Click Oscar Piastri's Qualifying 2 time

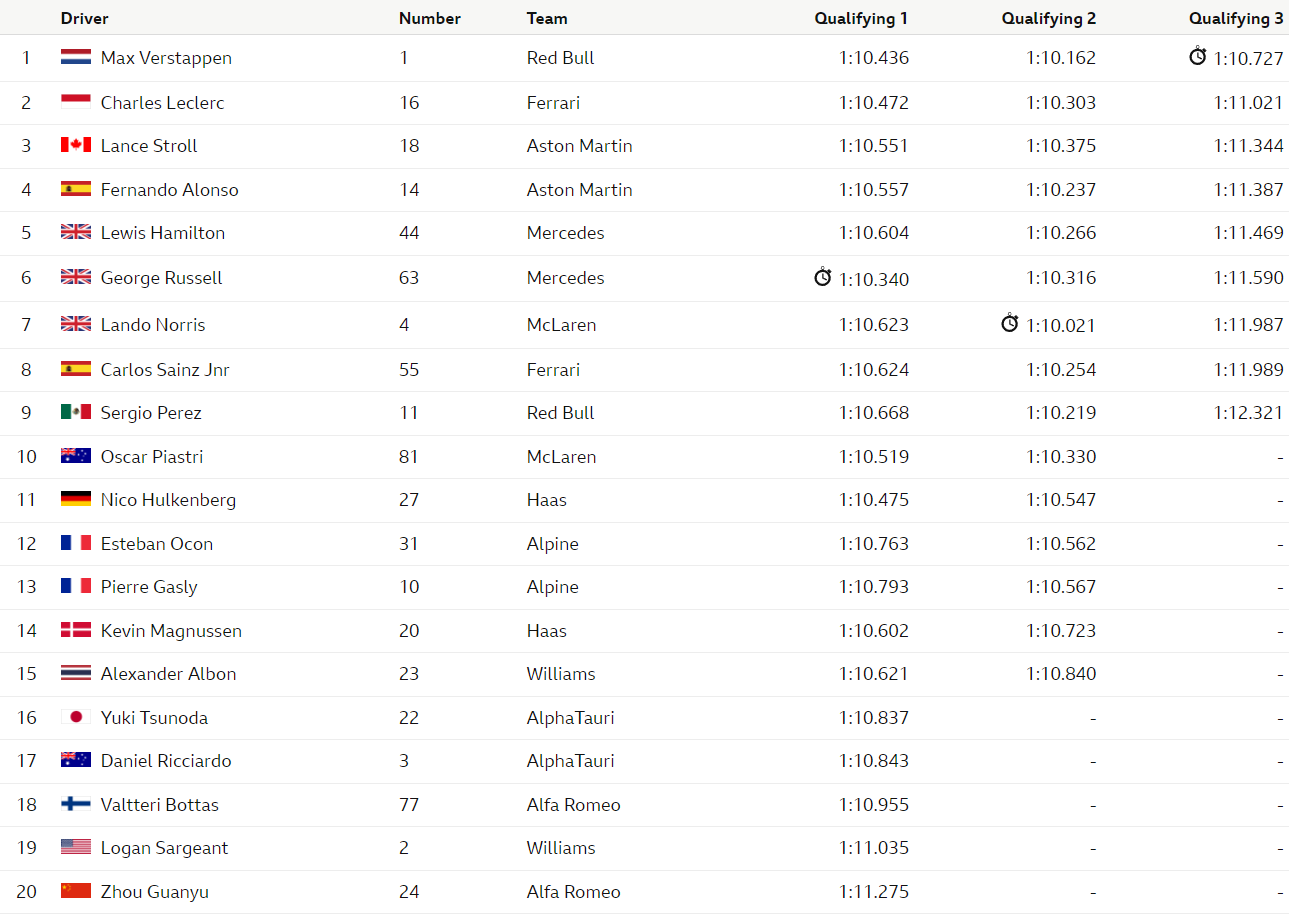pyautogui.click(x=1061, y=456)
